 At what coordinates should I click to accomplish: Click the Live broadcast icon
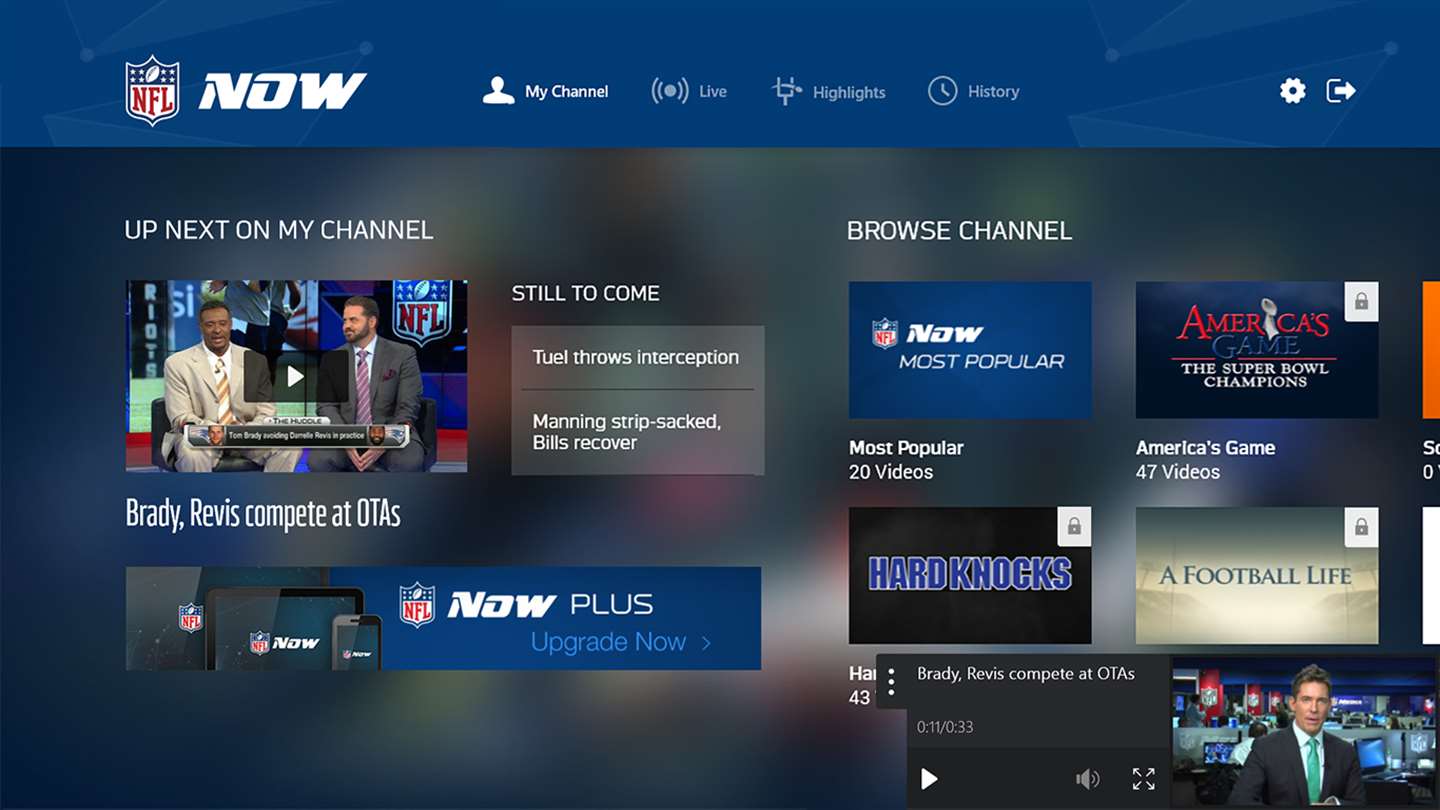[670, 91]
